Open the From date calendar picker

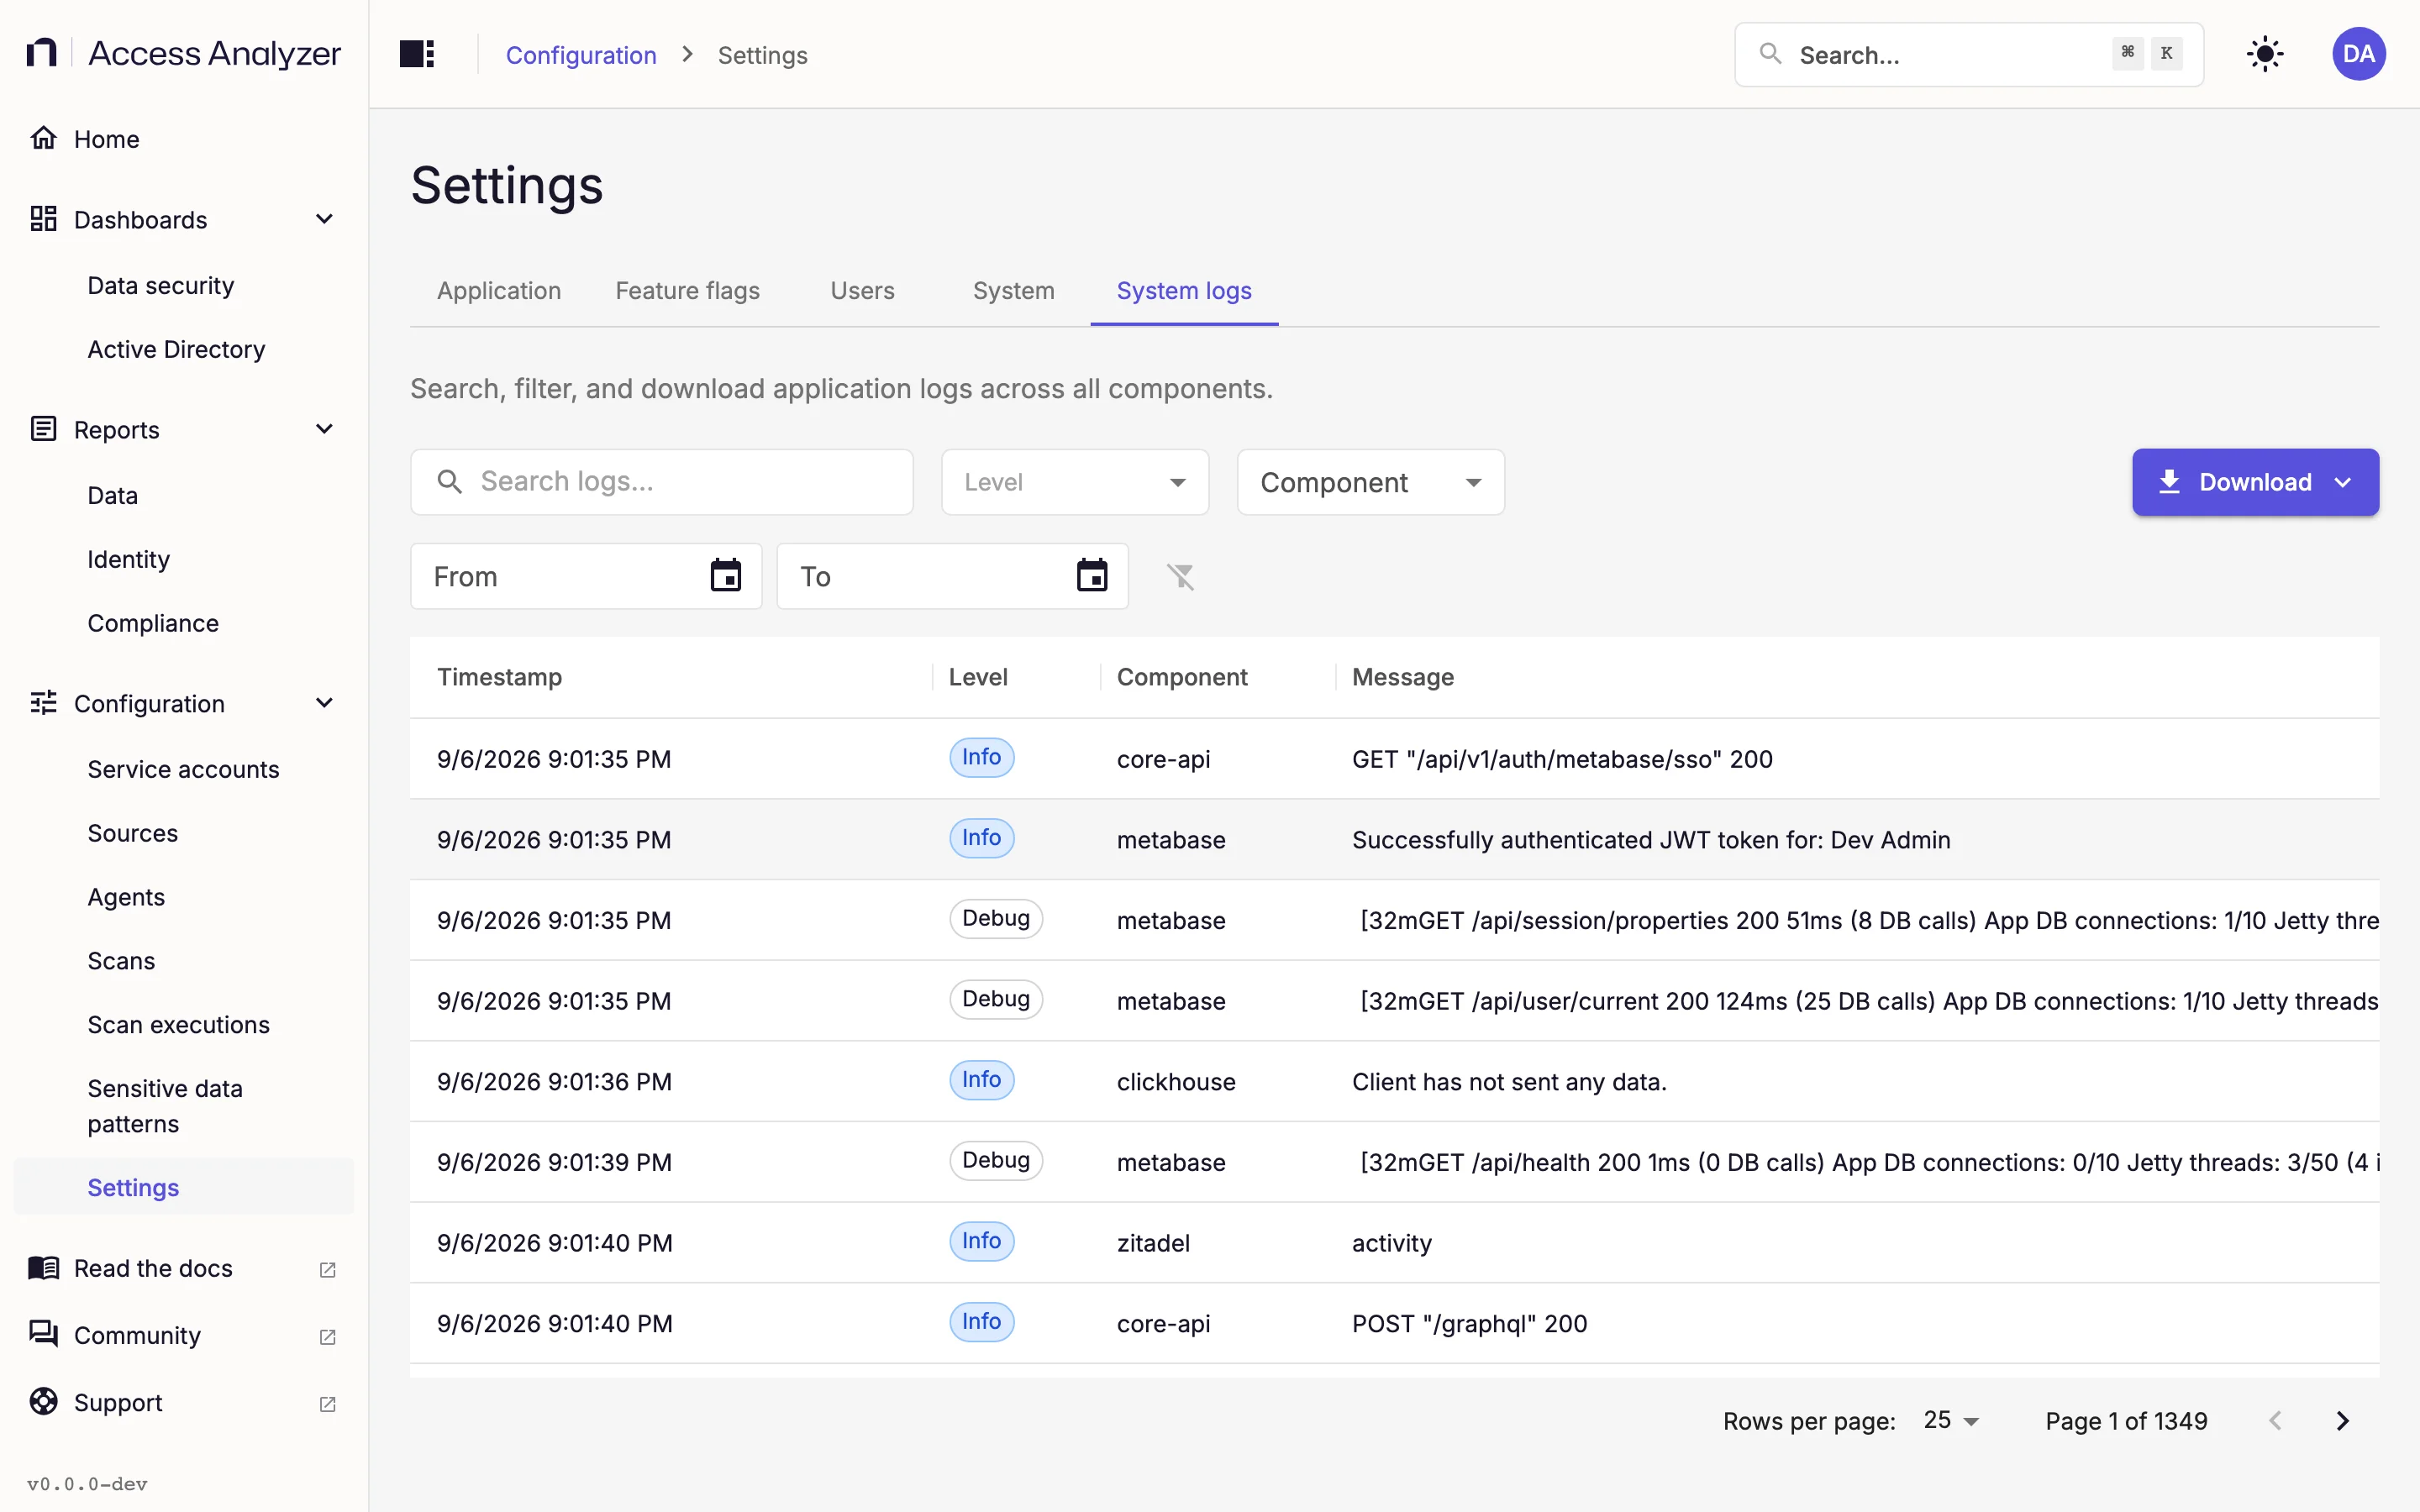point(725,576)
